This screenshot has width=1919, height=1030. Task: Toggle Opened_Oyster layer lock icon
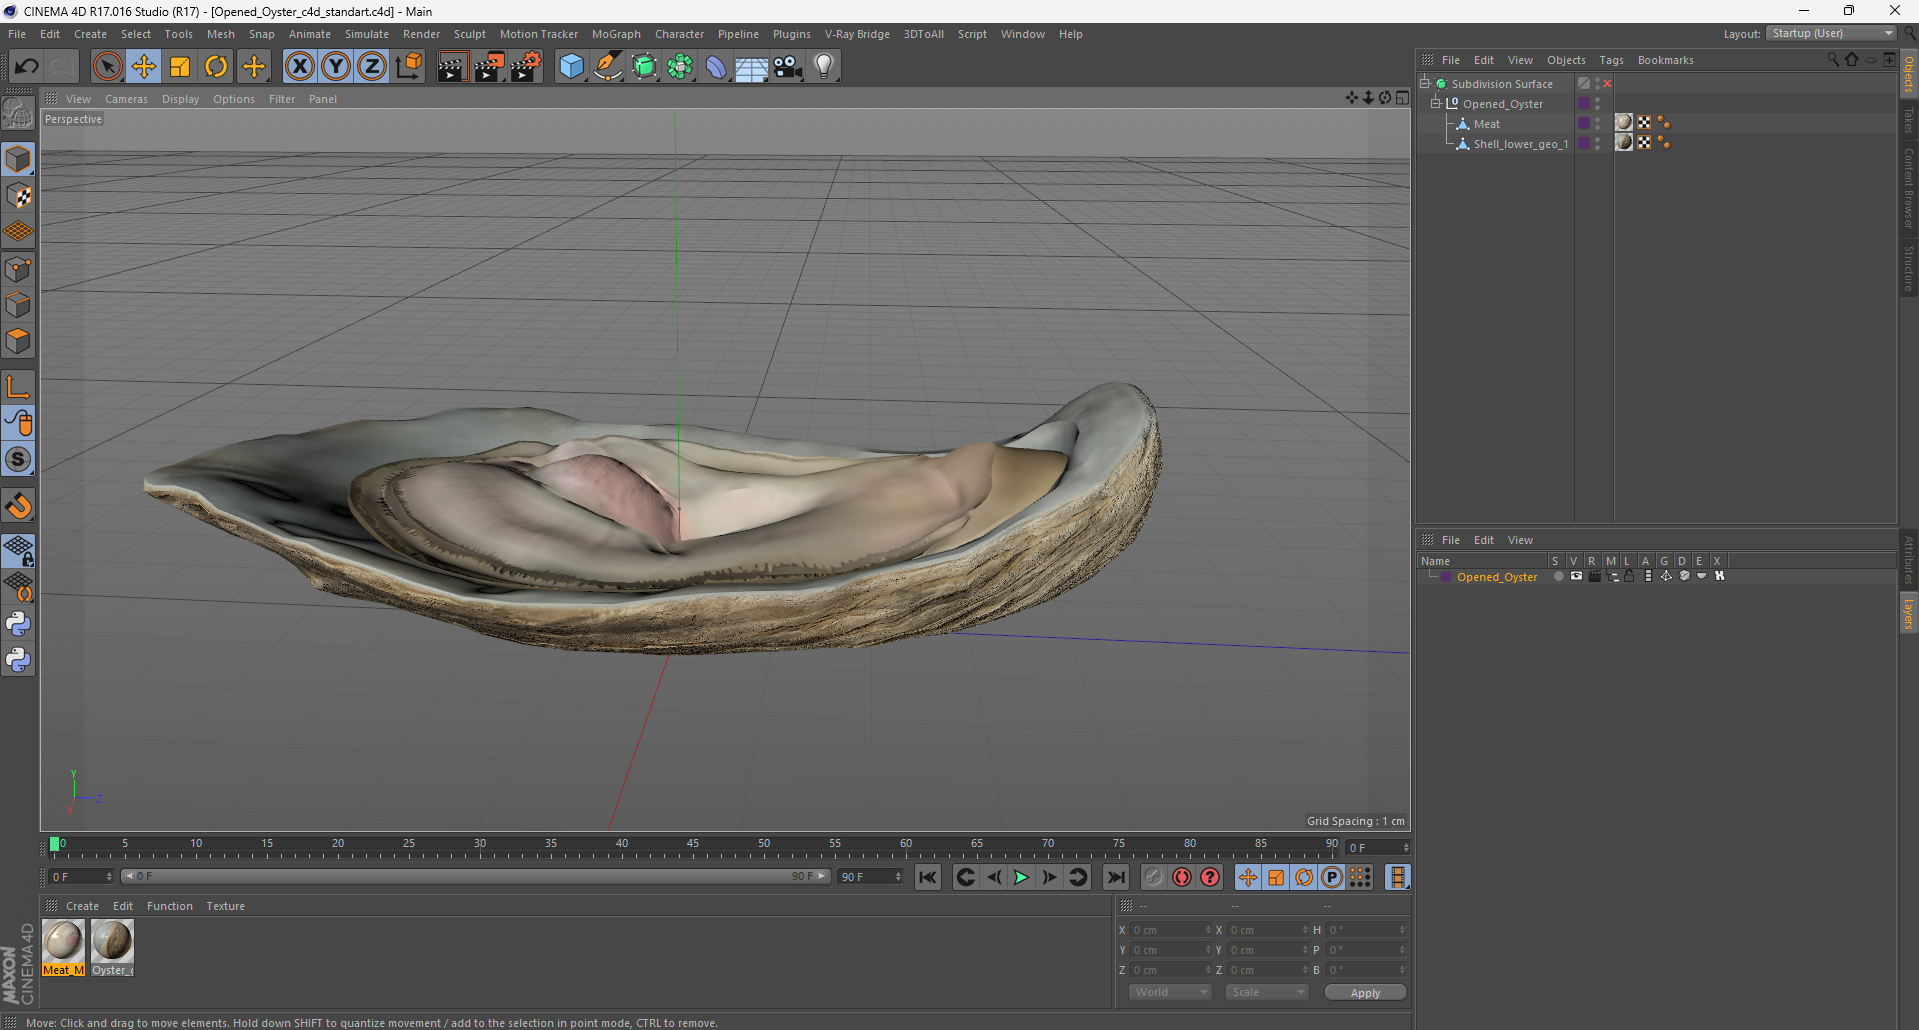1629,577
